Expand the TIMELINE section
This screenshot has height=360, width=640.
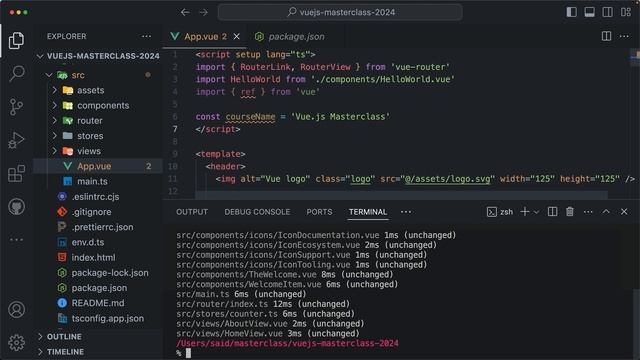[98, 352]
